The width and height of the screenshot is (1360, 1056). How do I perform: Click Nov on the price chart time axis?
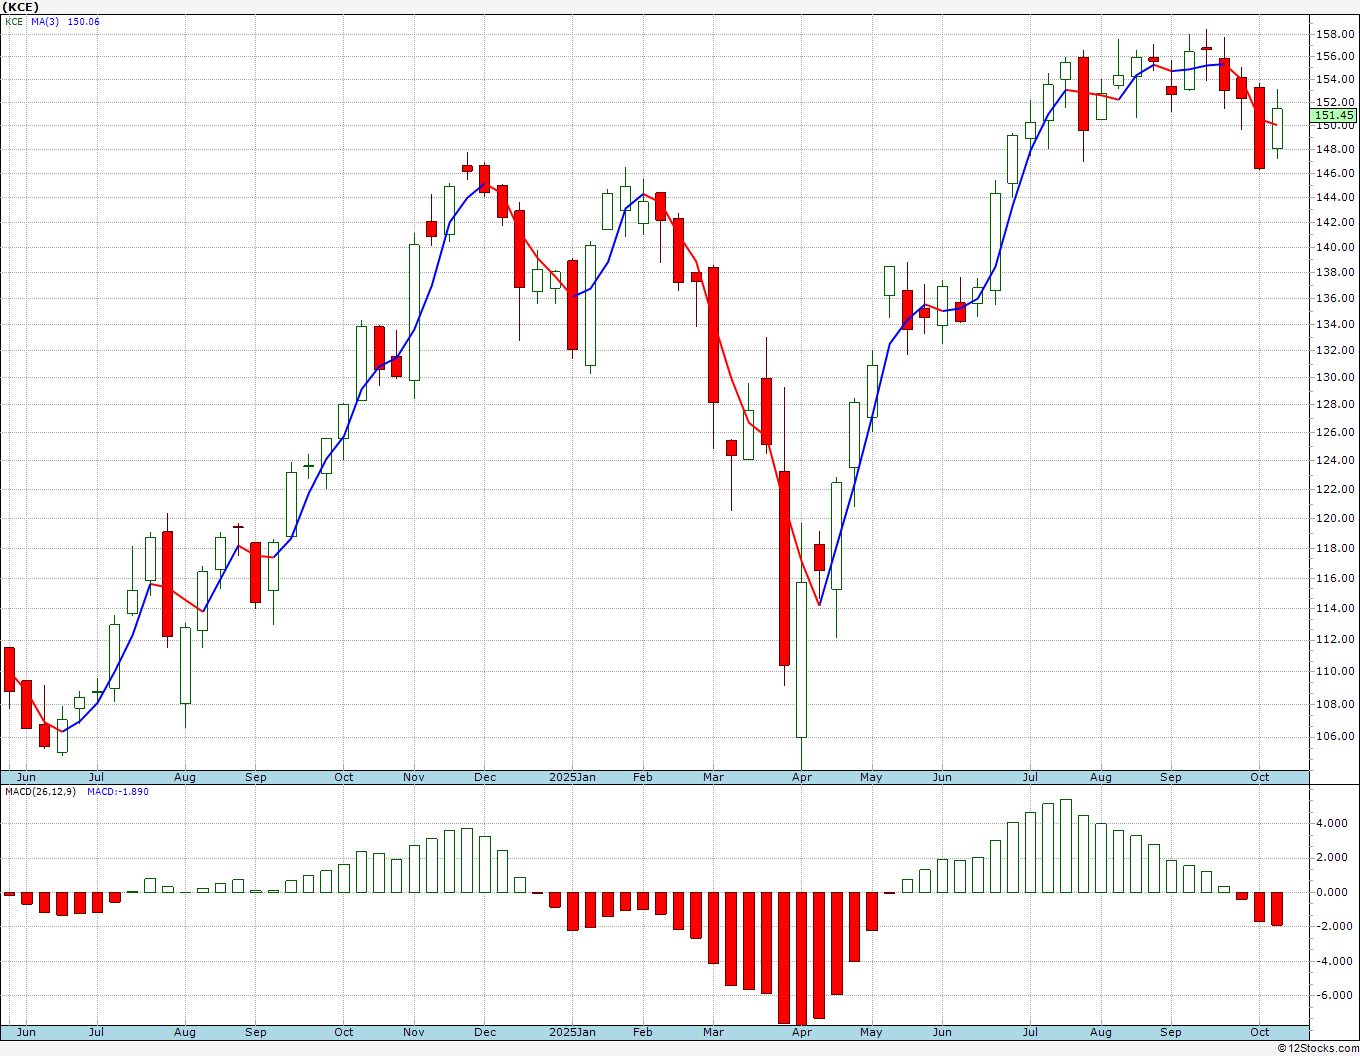coord(414,777)
